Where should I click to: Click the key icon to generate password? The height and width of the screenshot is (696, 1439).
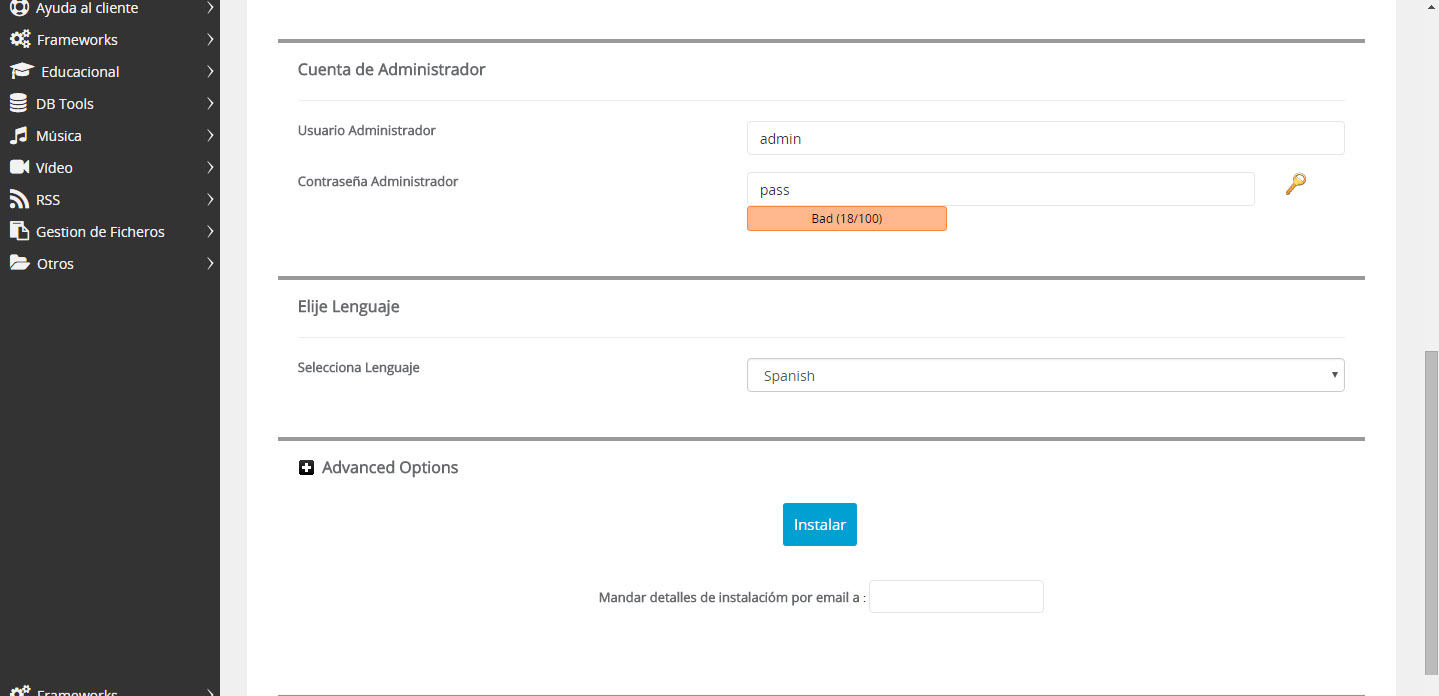(1295, 184)
